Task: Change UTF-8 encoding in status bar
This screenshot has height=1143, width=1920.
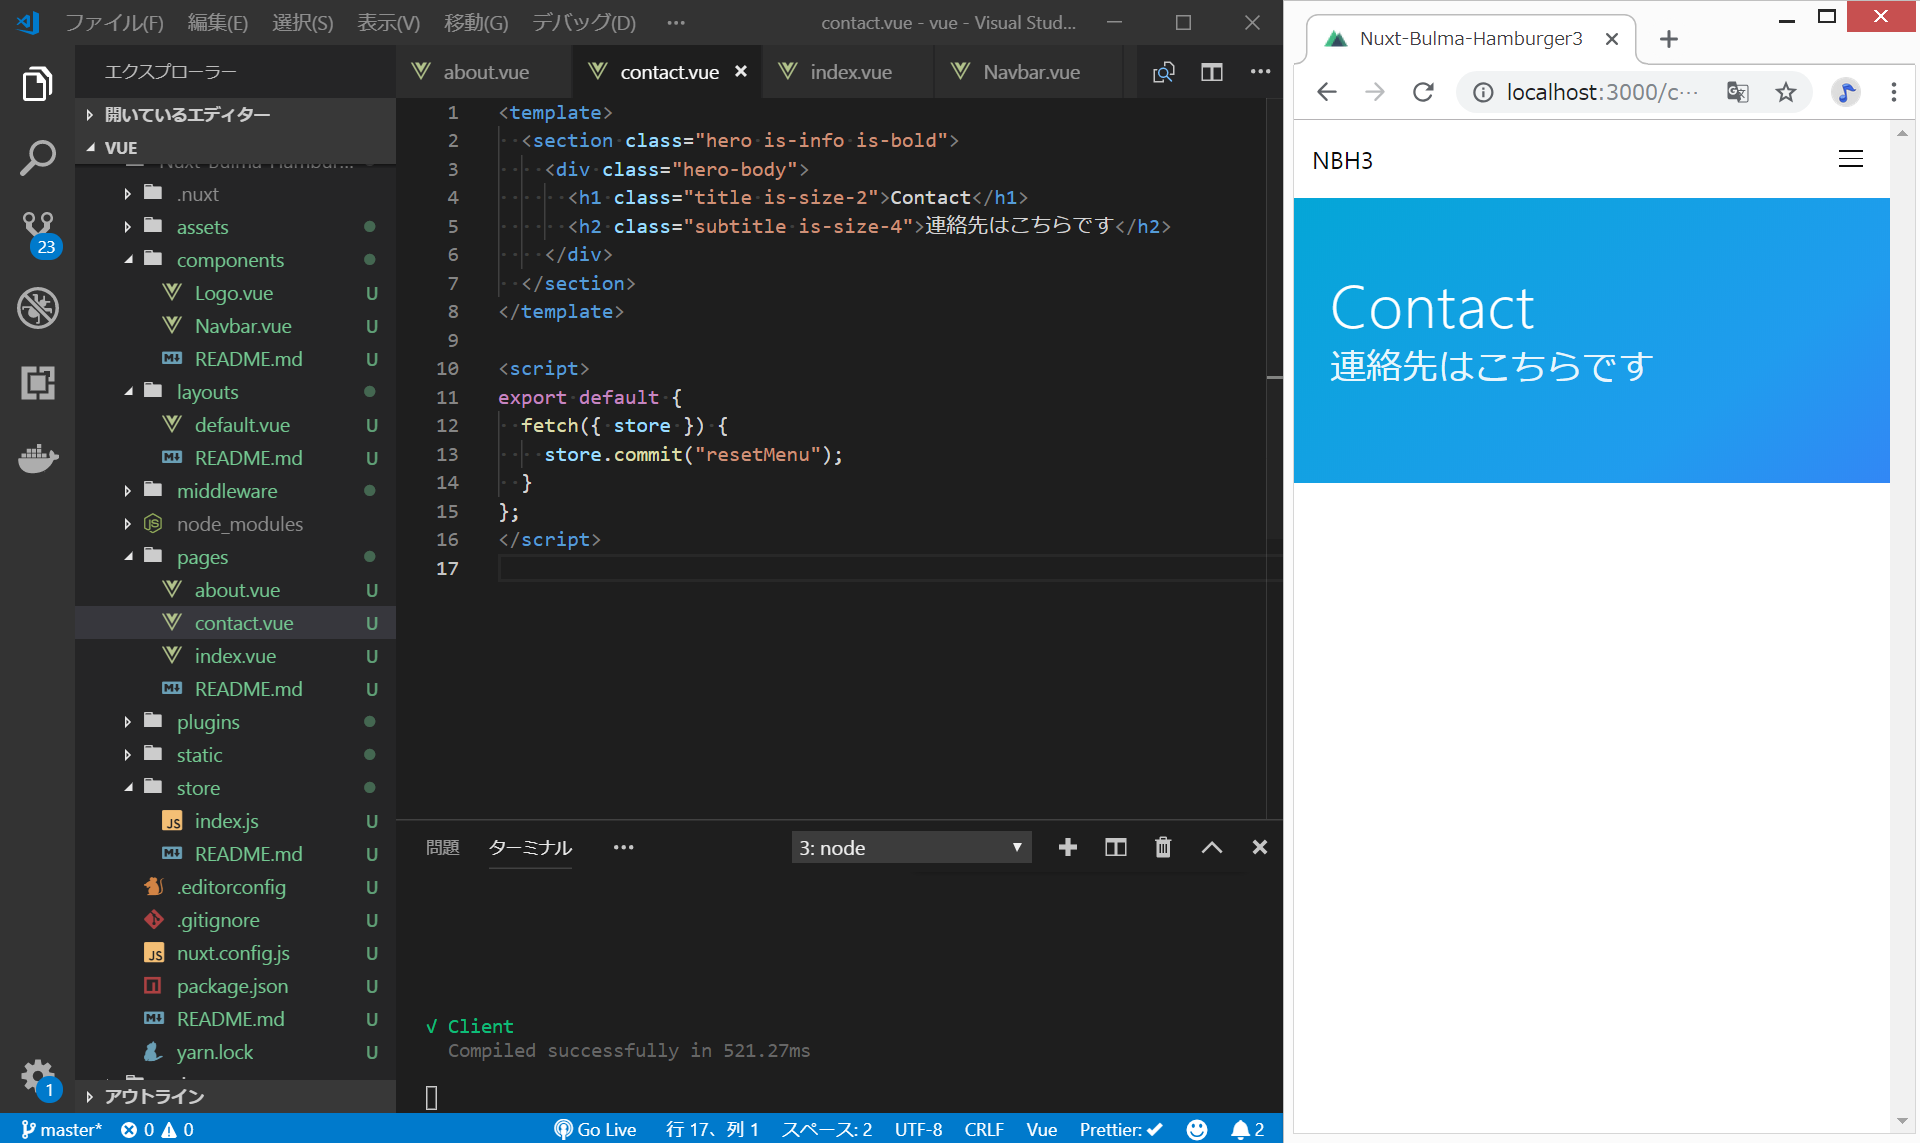Action: click(x=918, y=1129)
